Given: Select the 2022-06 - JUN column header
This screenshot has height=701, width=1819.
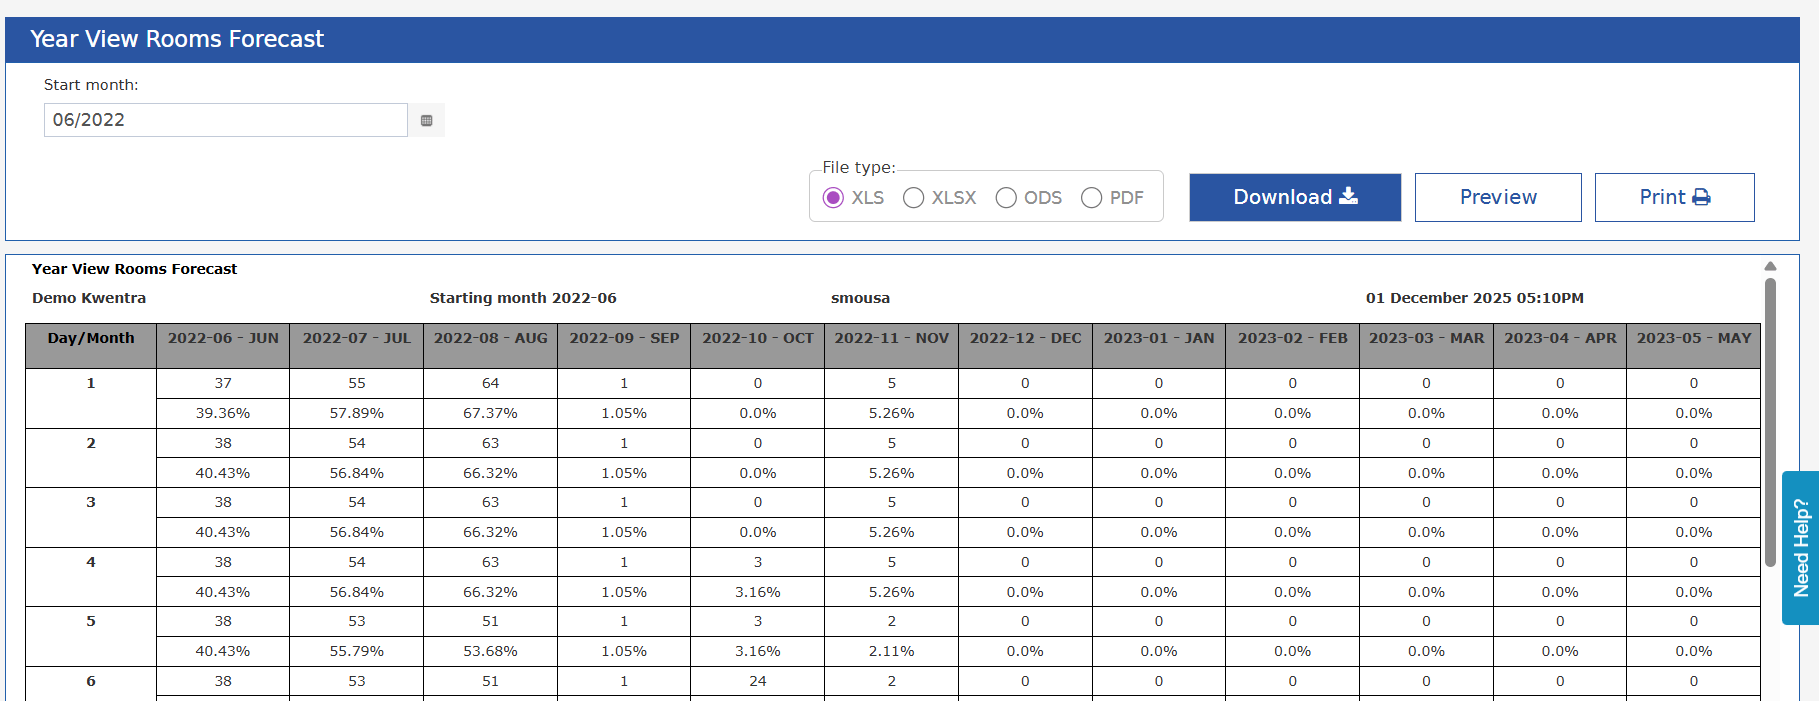Looking at the screenshot, I should tap(223, 346).
